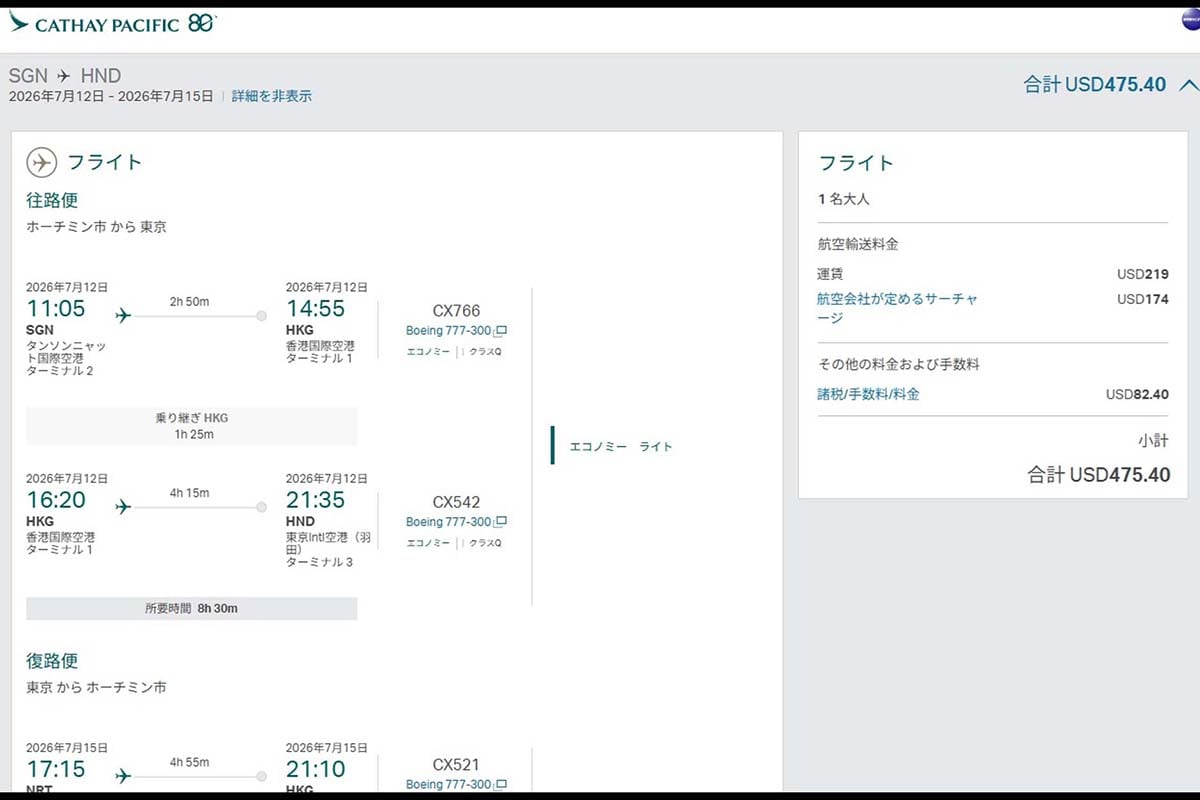Click the 小計 label

pos(1154,441)
